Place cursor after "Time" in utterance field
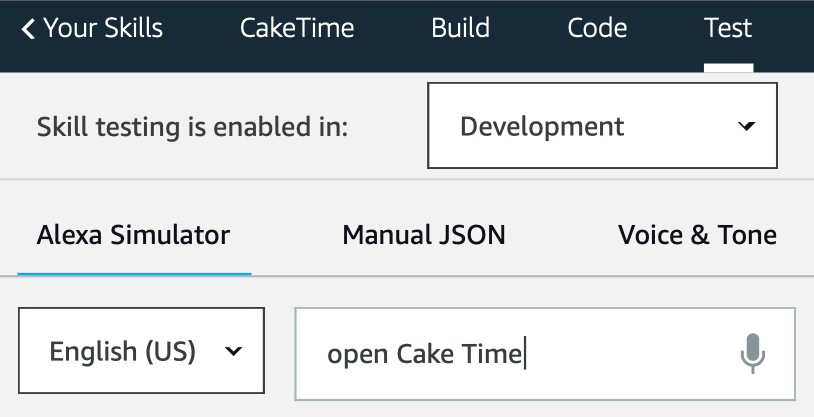The height and width of the screenshot is (417, 814). tap(524, 354)
